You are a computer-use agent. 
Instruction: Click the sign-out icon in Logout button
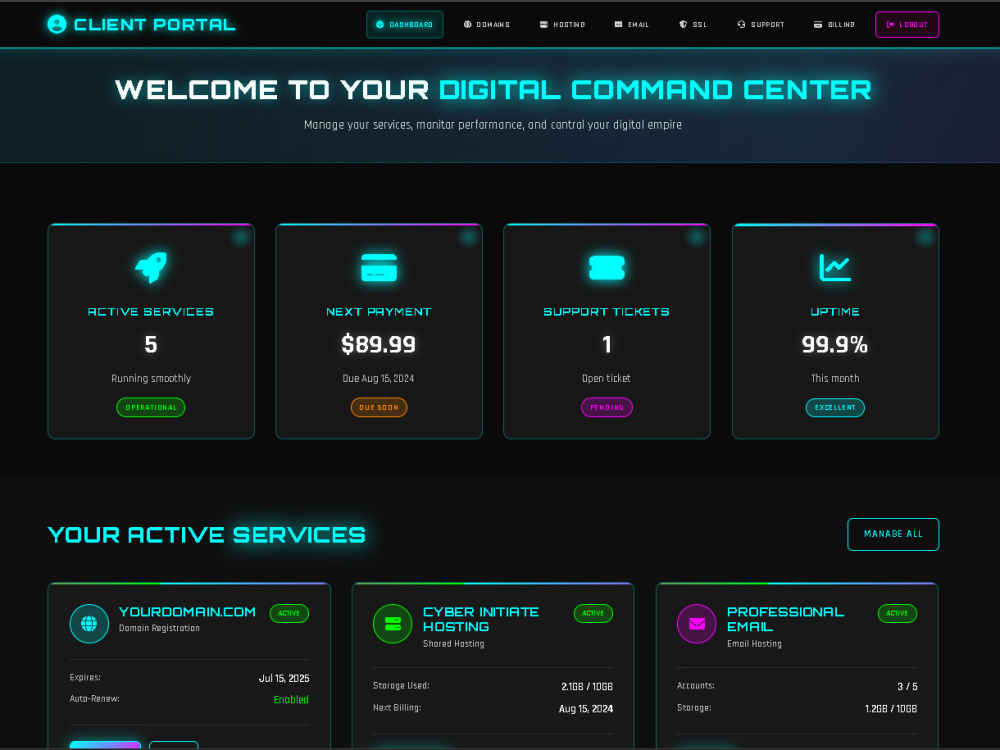890,24
